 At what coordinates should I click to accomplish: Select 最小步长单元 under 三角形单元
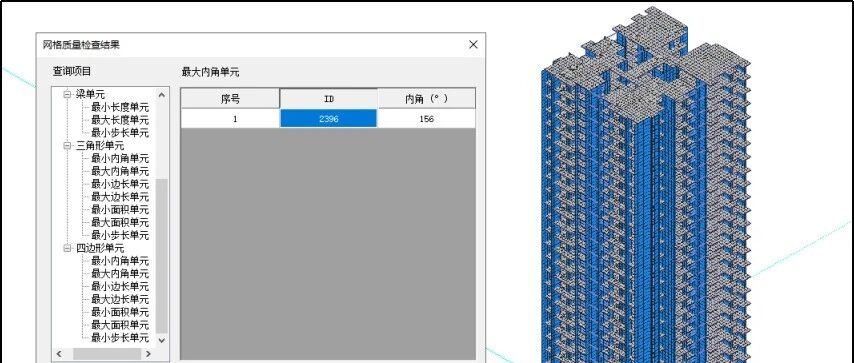(120, 235)
